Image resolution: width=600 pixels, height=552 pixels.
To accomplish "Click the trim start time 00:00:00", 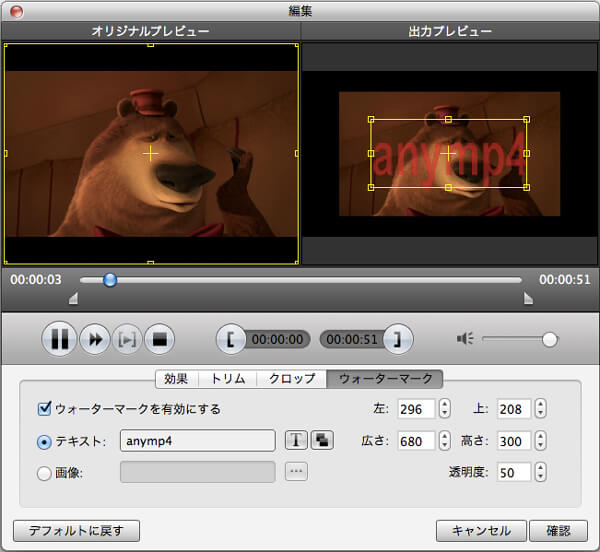I will click(277, 339).
